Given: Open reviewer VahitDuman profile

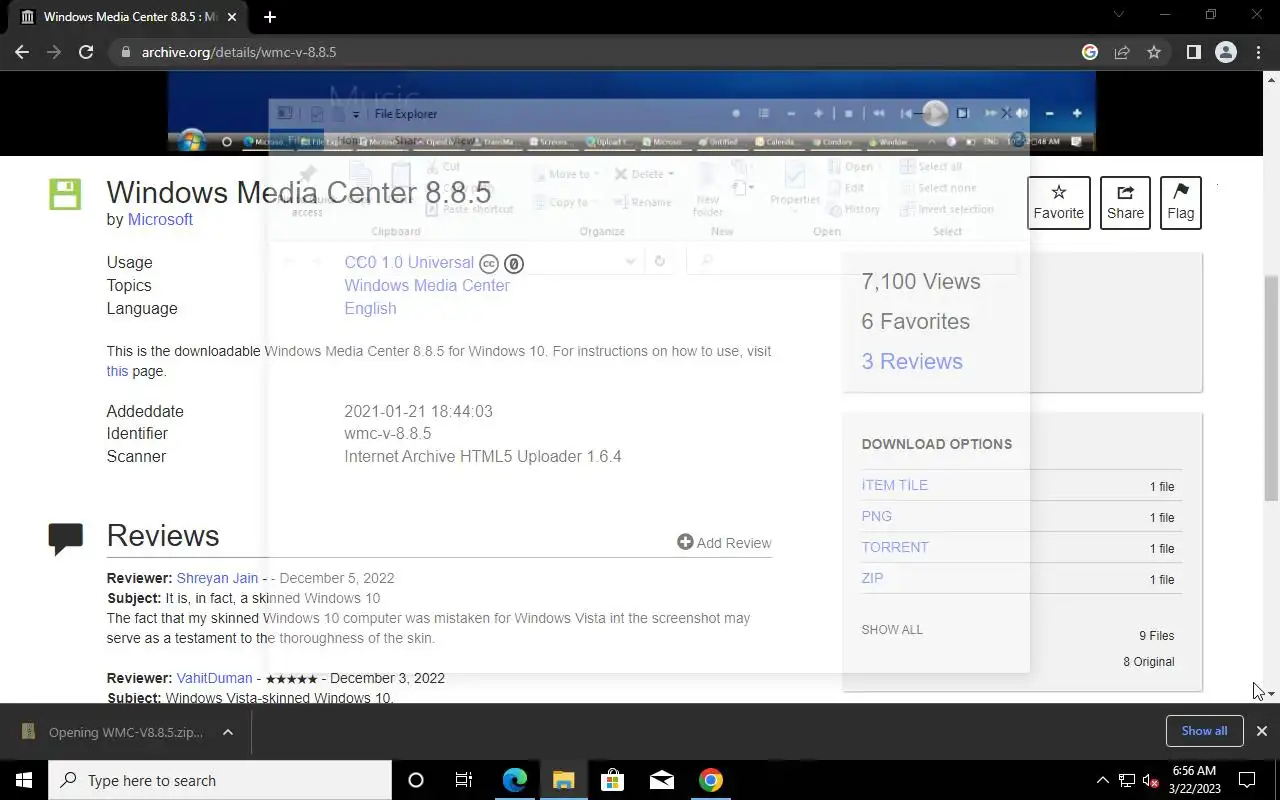Looking at the screenshot, I should [214, 678].
